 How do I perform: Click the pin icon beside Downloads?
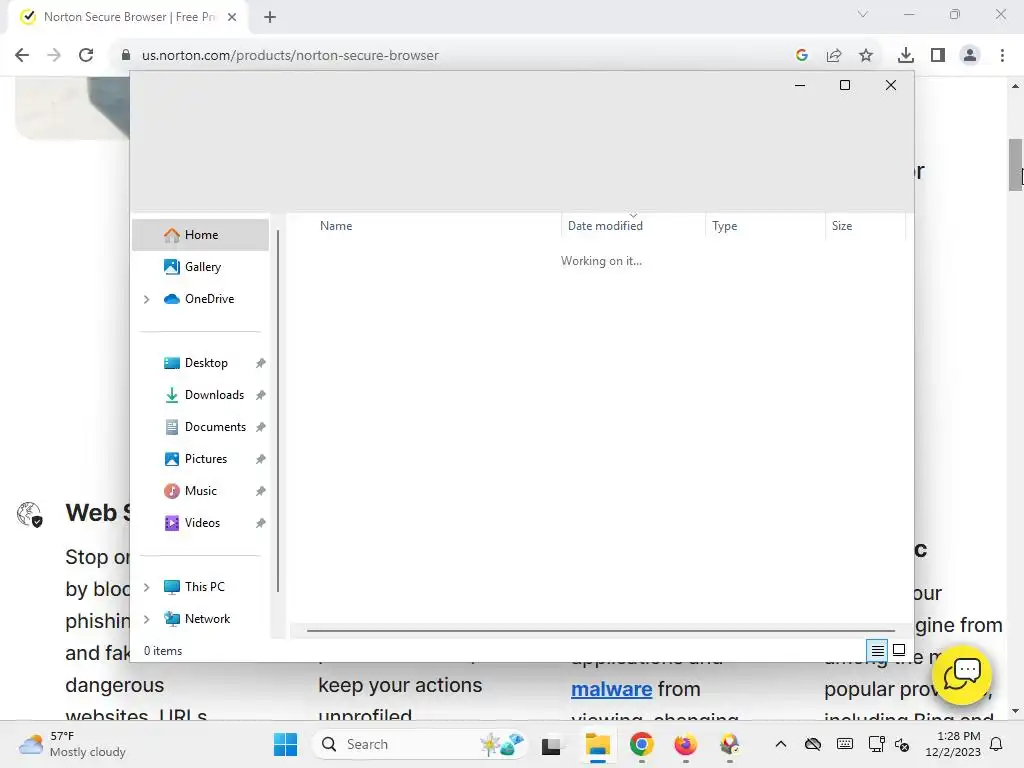[261, 395]
